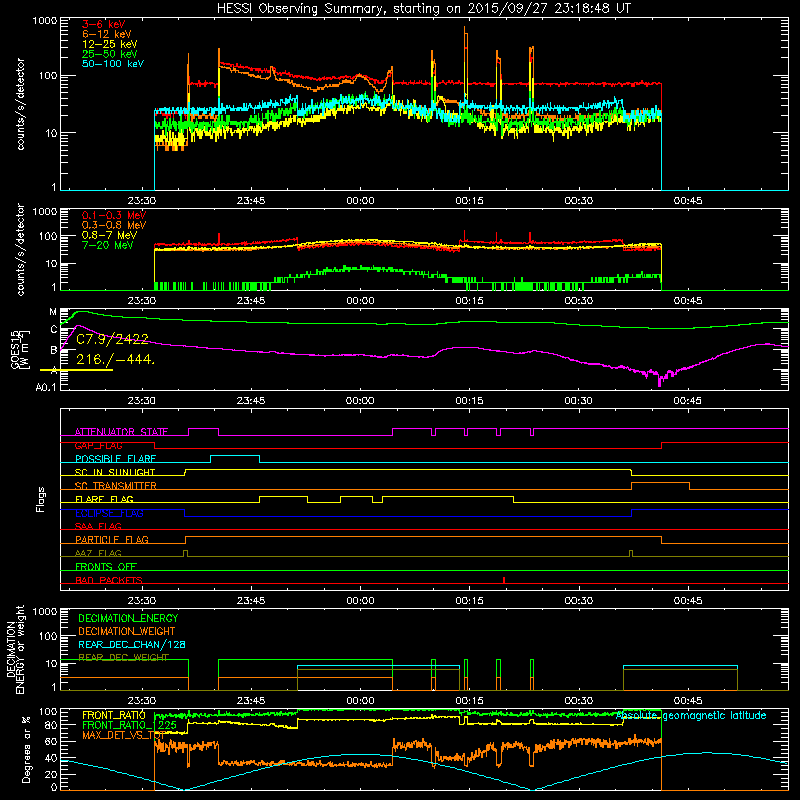Select the '3-6 keV' legend label
This screenshot has width=800, height=800.
[103, 24]
